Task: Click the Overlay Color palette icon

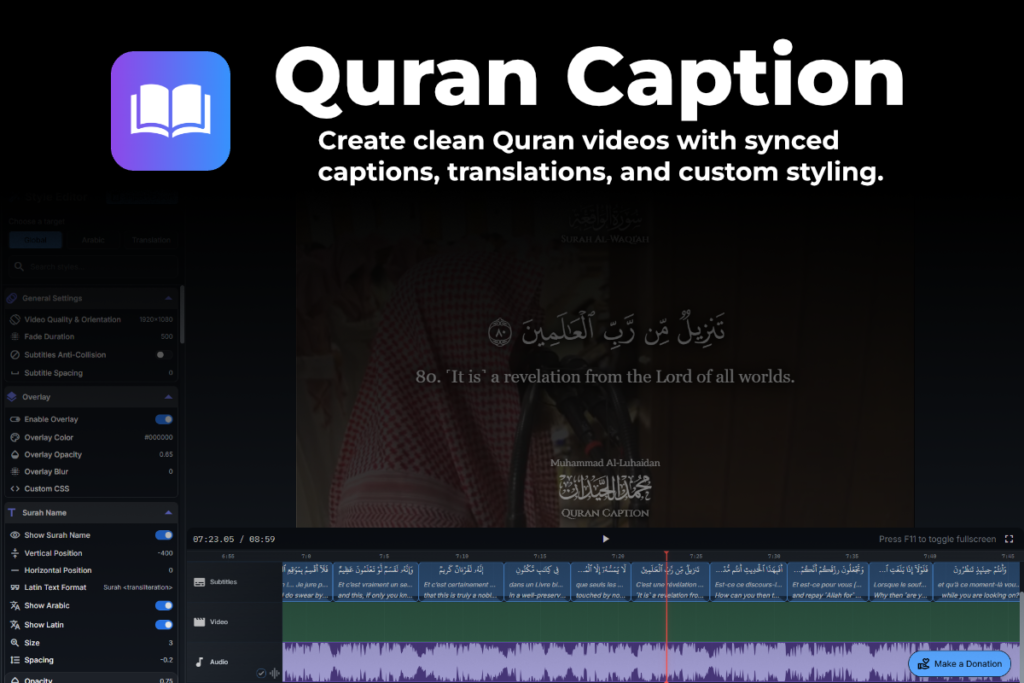Action: point(15,437)
